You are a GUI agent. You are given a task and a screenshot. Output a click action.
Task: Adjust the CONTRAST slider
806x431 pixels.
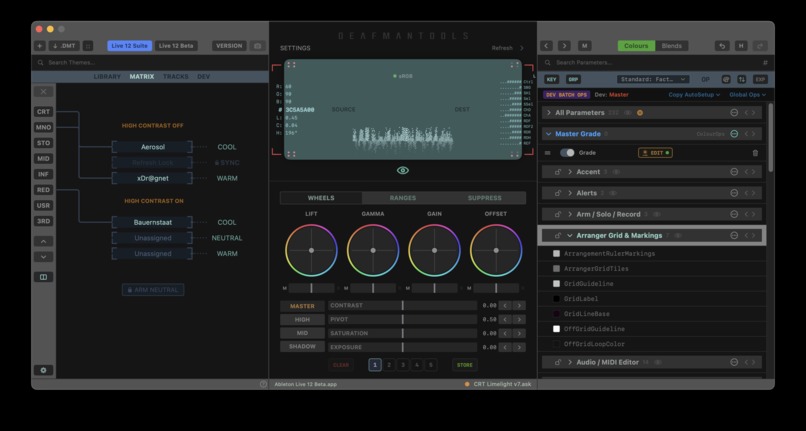(x=402, y=306)
